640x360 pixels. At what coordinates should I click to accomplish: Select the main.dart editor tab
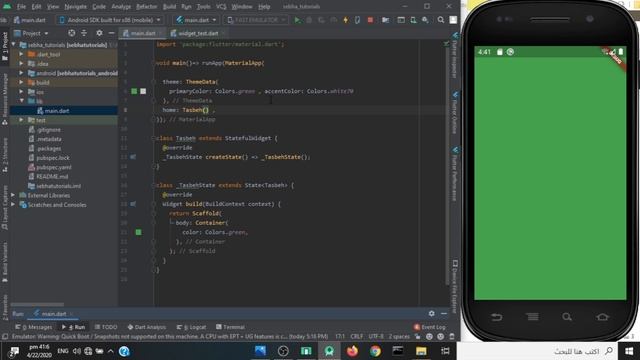click(142, 33)
